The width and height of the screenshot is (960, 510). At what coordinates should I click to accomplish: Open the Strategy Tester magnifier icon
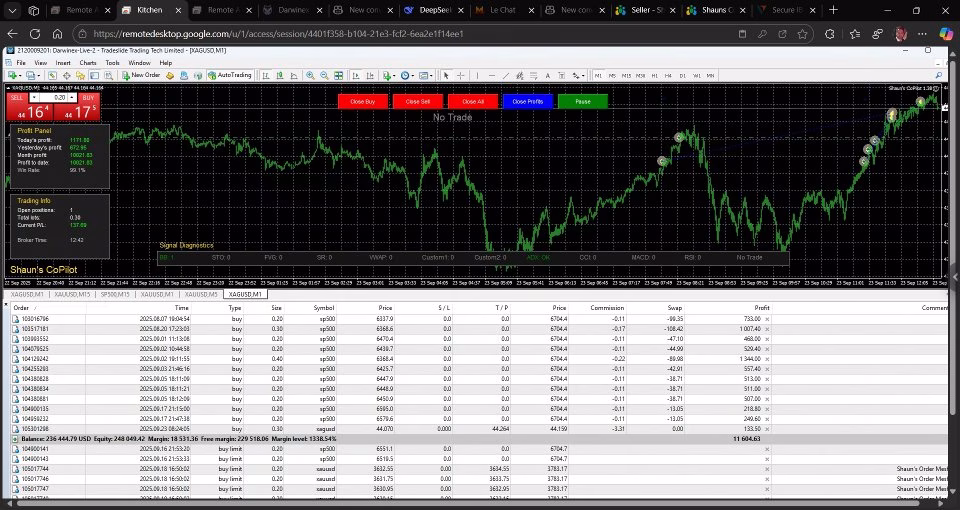pos(108,75)
